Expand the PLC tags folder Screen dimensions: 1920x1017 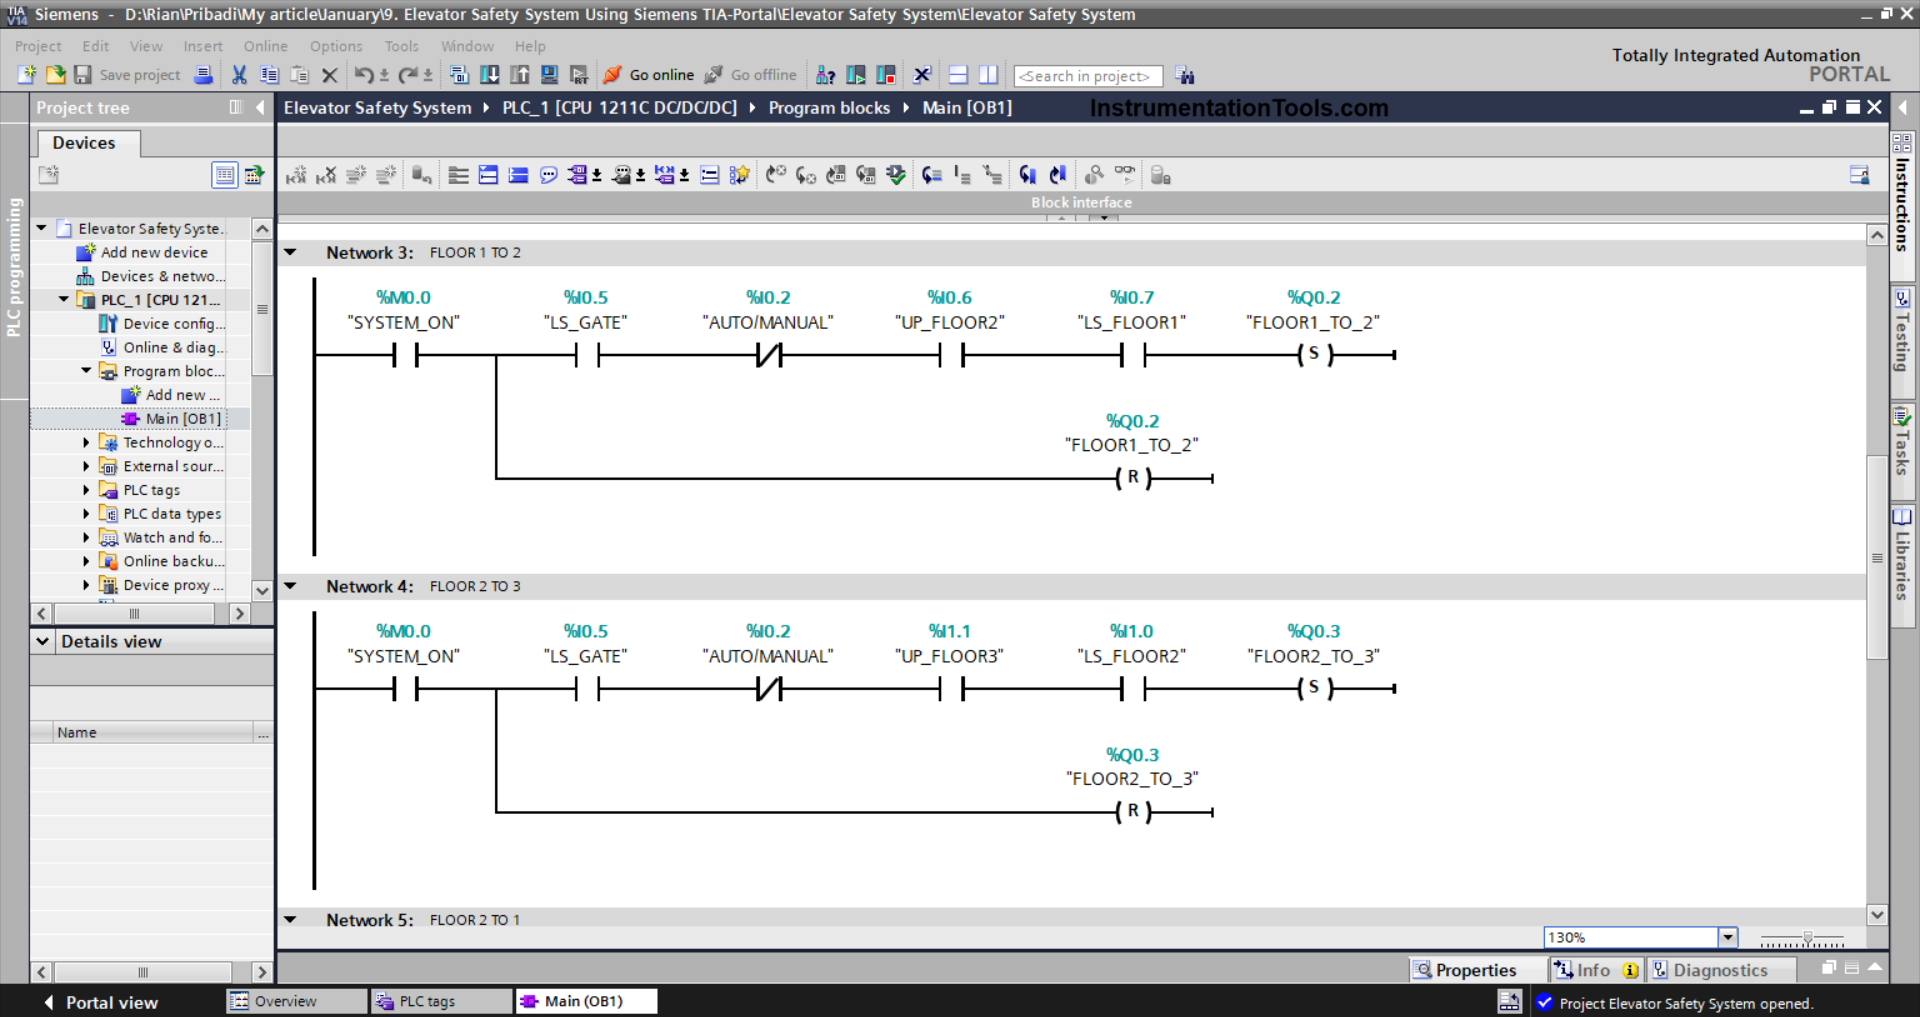click(86, 490)
